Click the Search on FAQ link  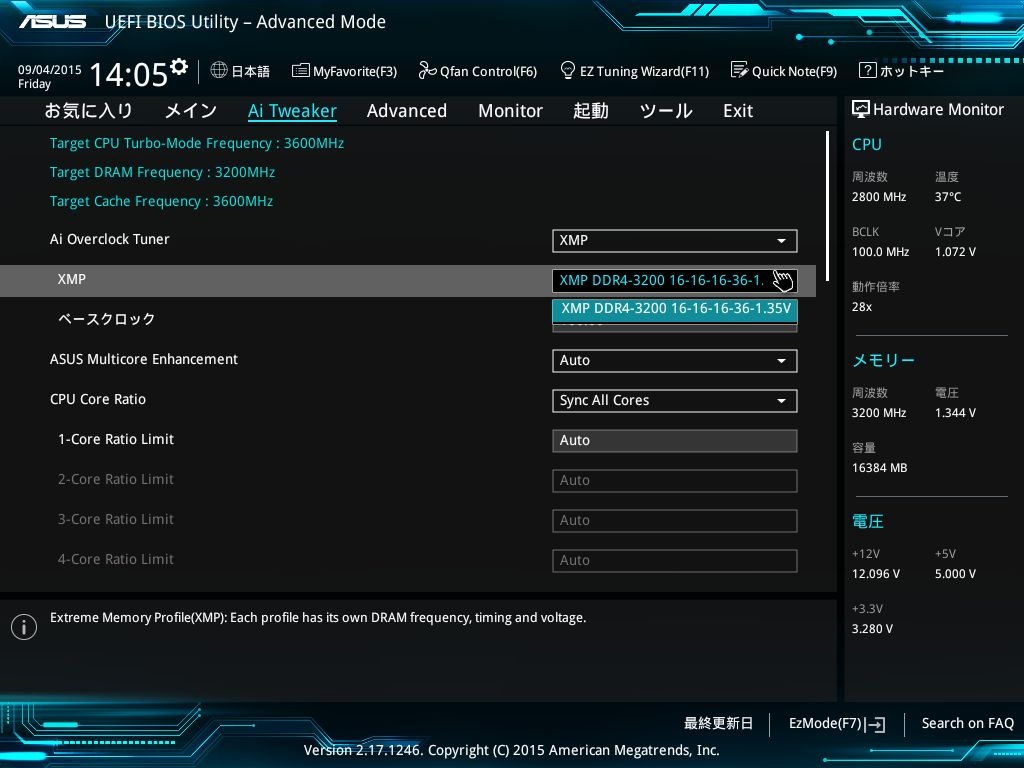click(x=967, y=724)
